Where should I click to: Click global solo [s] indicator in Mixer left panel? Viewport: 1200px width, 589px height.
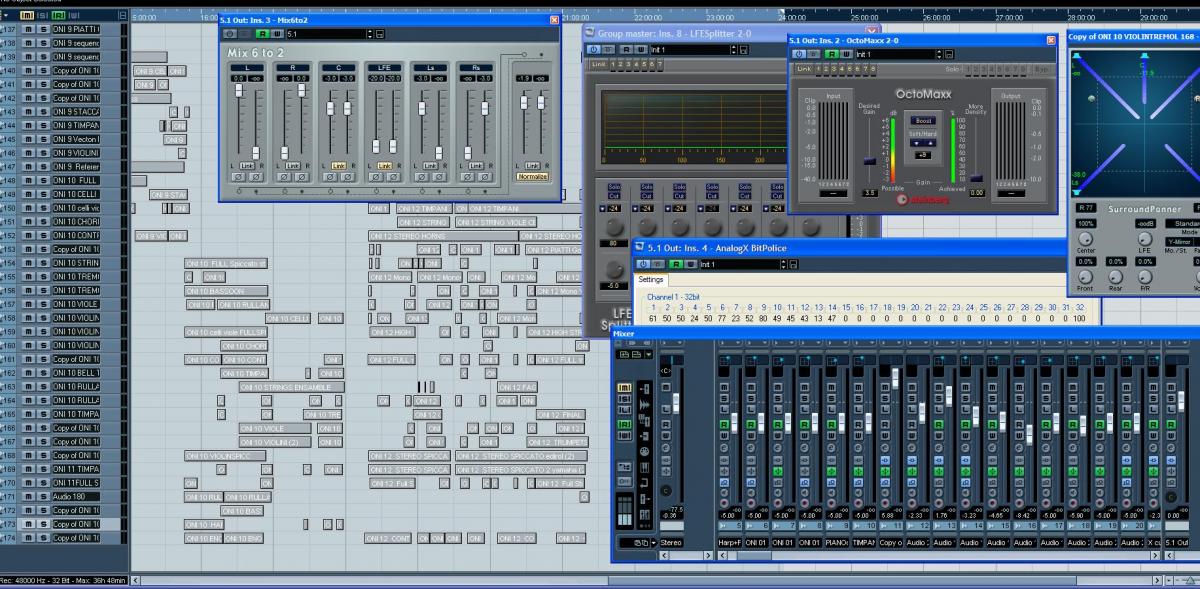tap(624, 399)
